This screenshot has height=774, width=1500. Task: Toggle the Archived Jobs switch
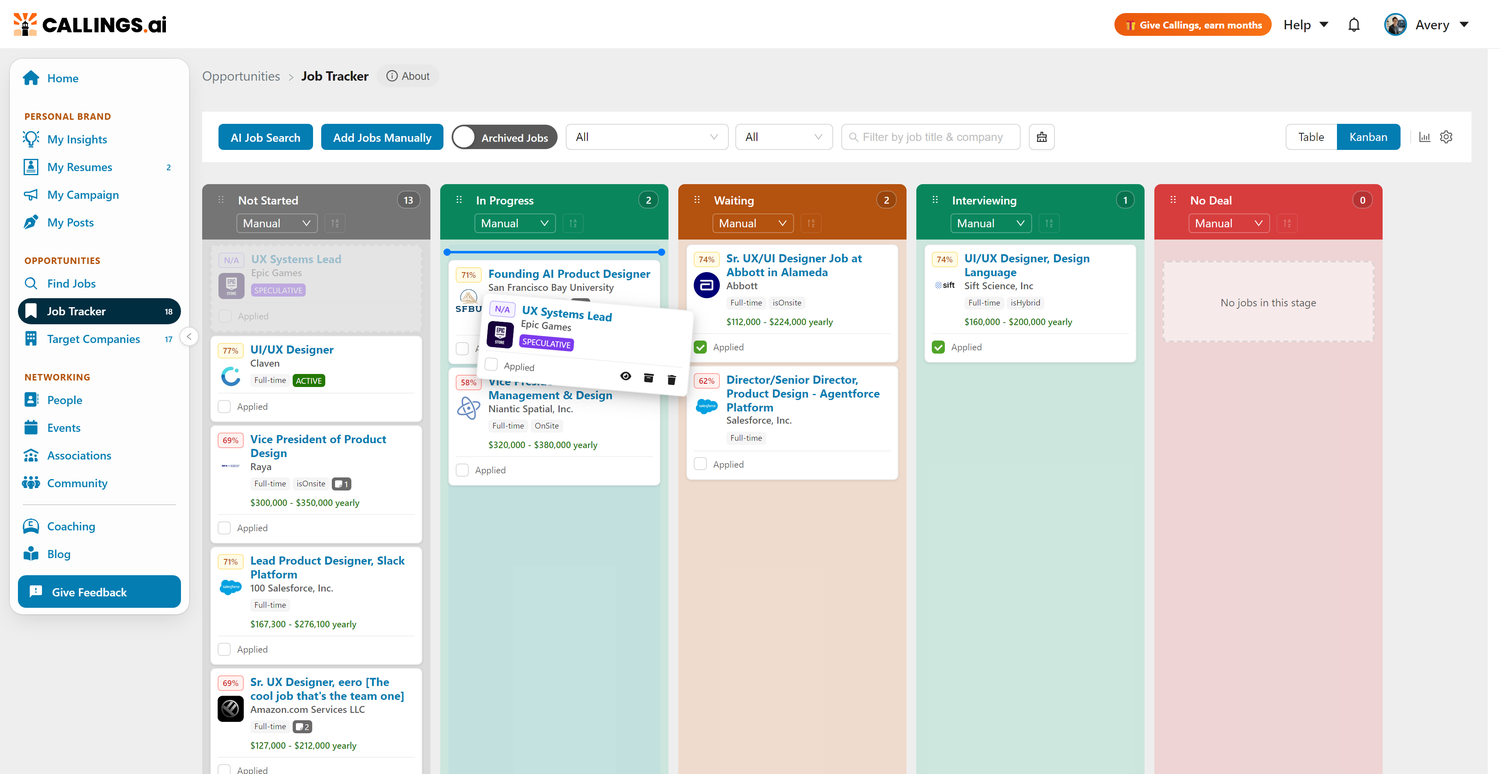502,137
